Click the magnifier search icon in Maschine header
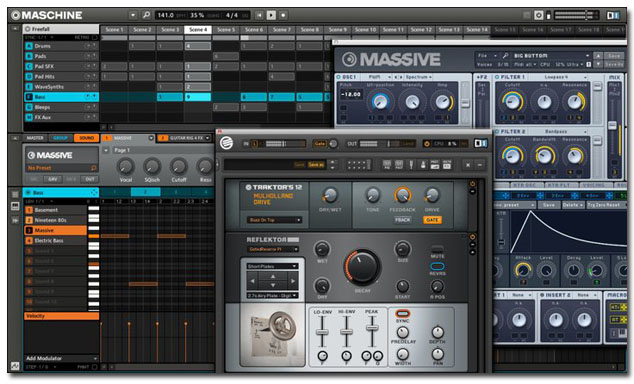Image resolution: width=634 pixels, height=384 pixels. click(x=146, y=15)
